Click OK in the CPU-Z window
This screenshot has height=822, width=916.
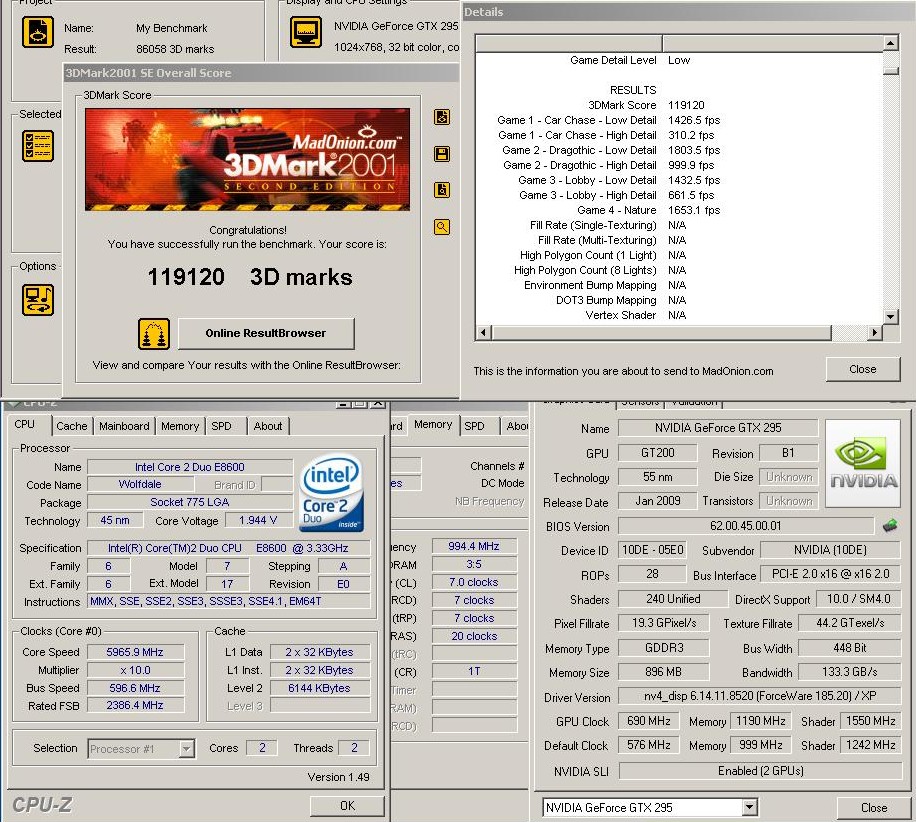[347, 806]
